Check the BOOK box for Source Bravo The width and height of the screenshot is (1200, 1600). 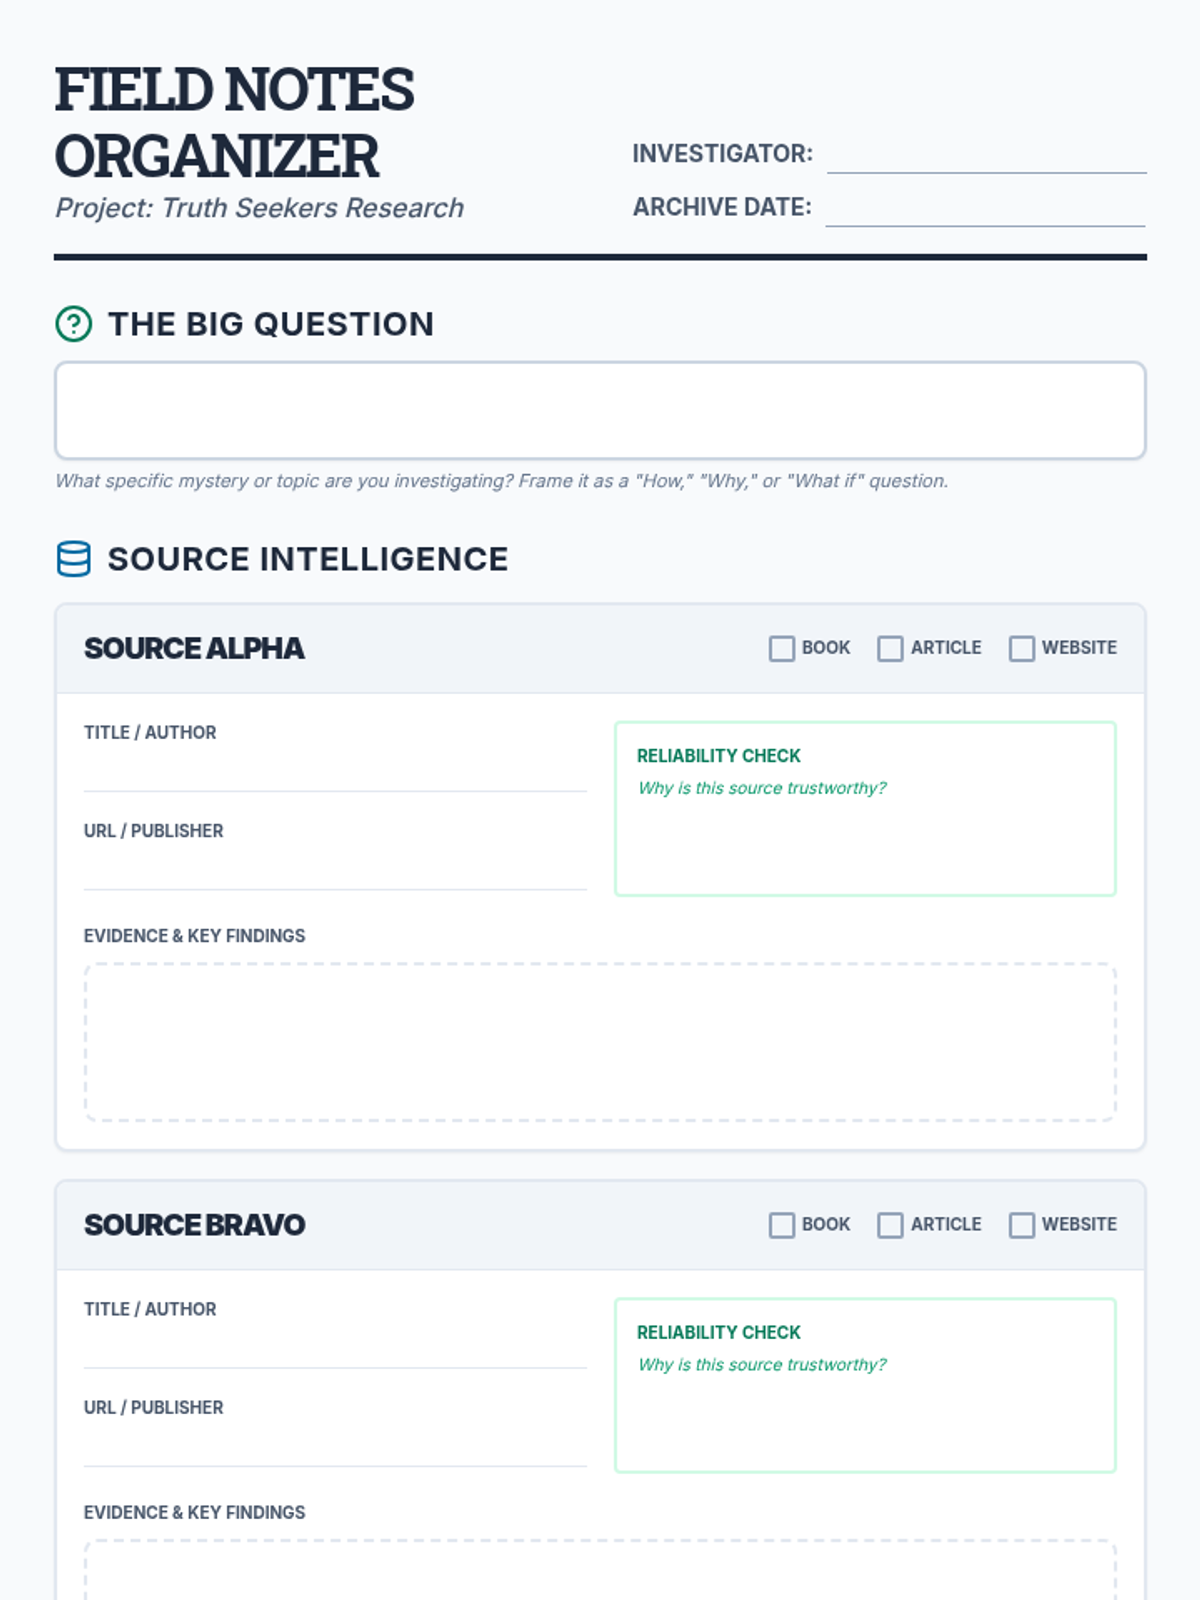point(782,1225)
